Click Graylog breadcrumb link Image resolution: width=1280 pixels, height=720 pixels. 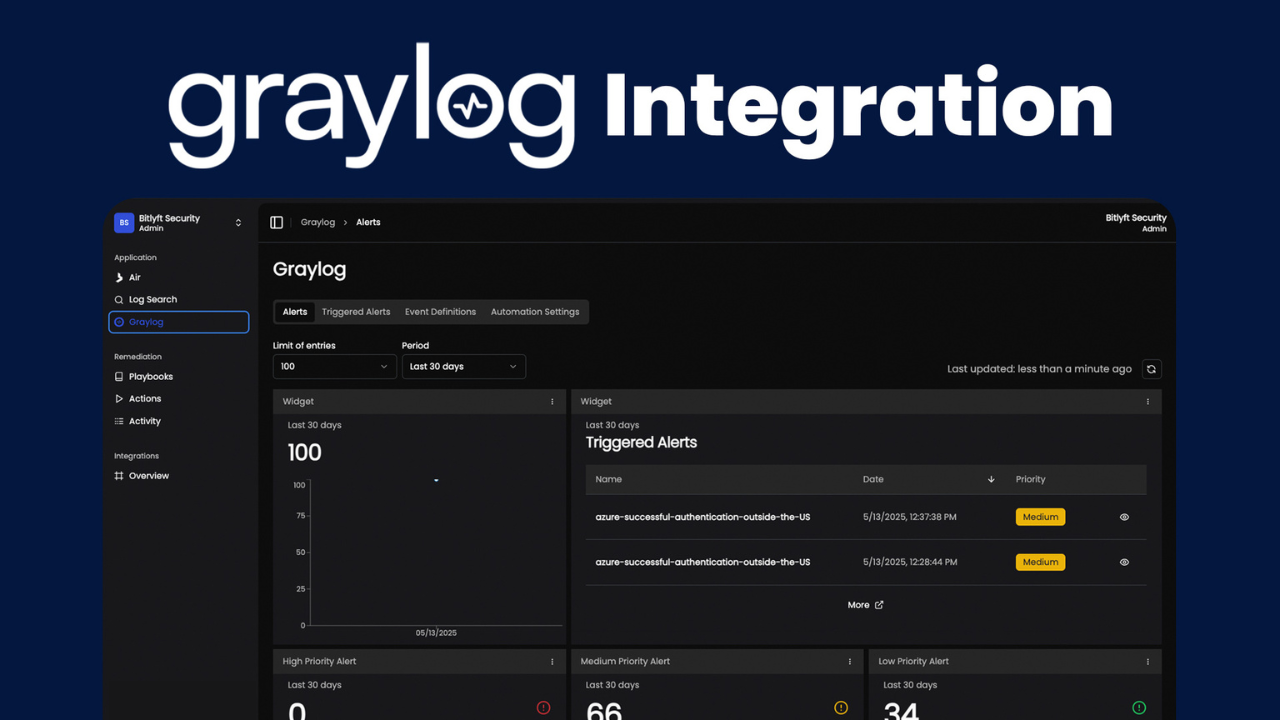(318, 222)
